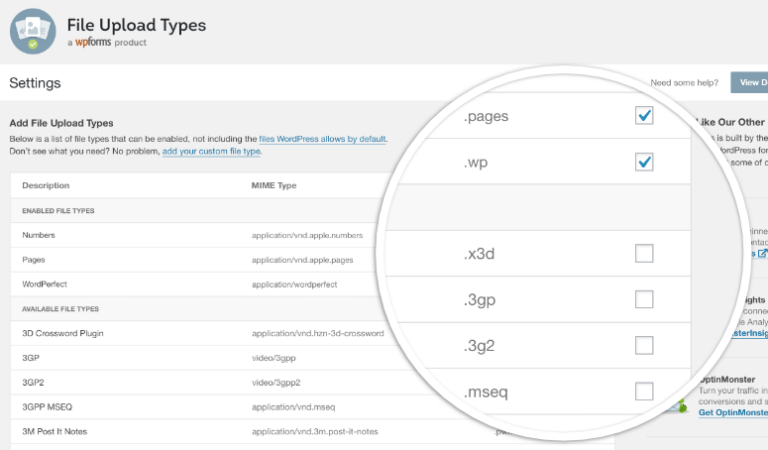Open 'add your custom file type' link
The width and height of the screenshot is (768, 450).
click(211, 151)
